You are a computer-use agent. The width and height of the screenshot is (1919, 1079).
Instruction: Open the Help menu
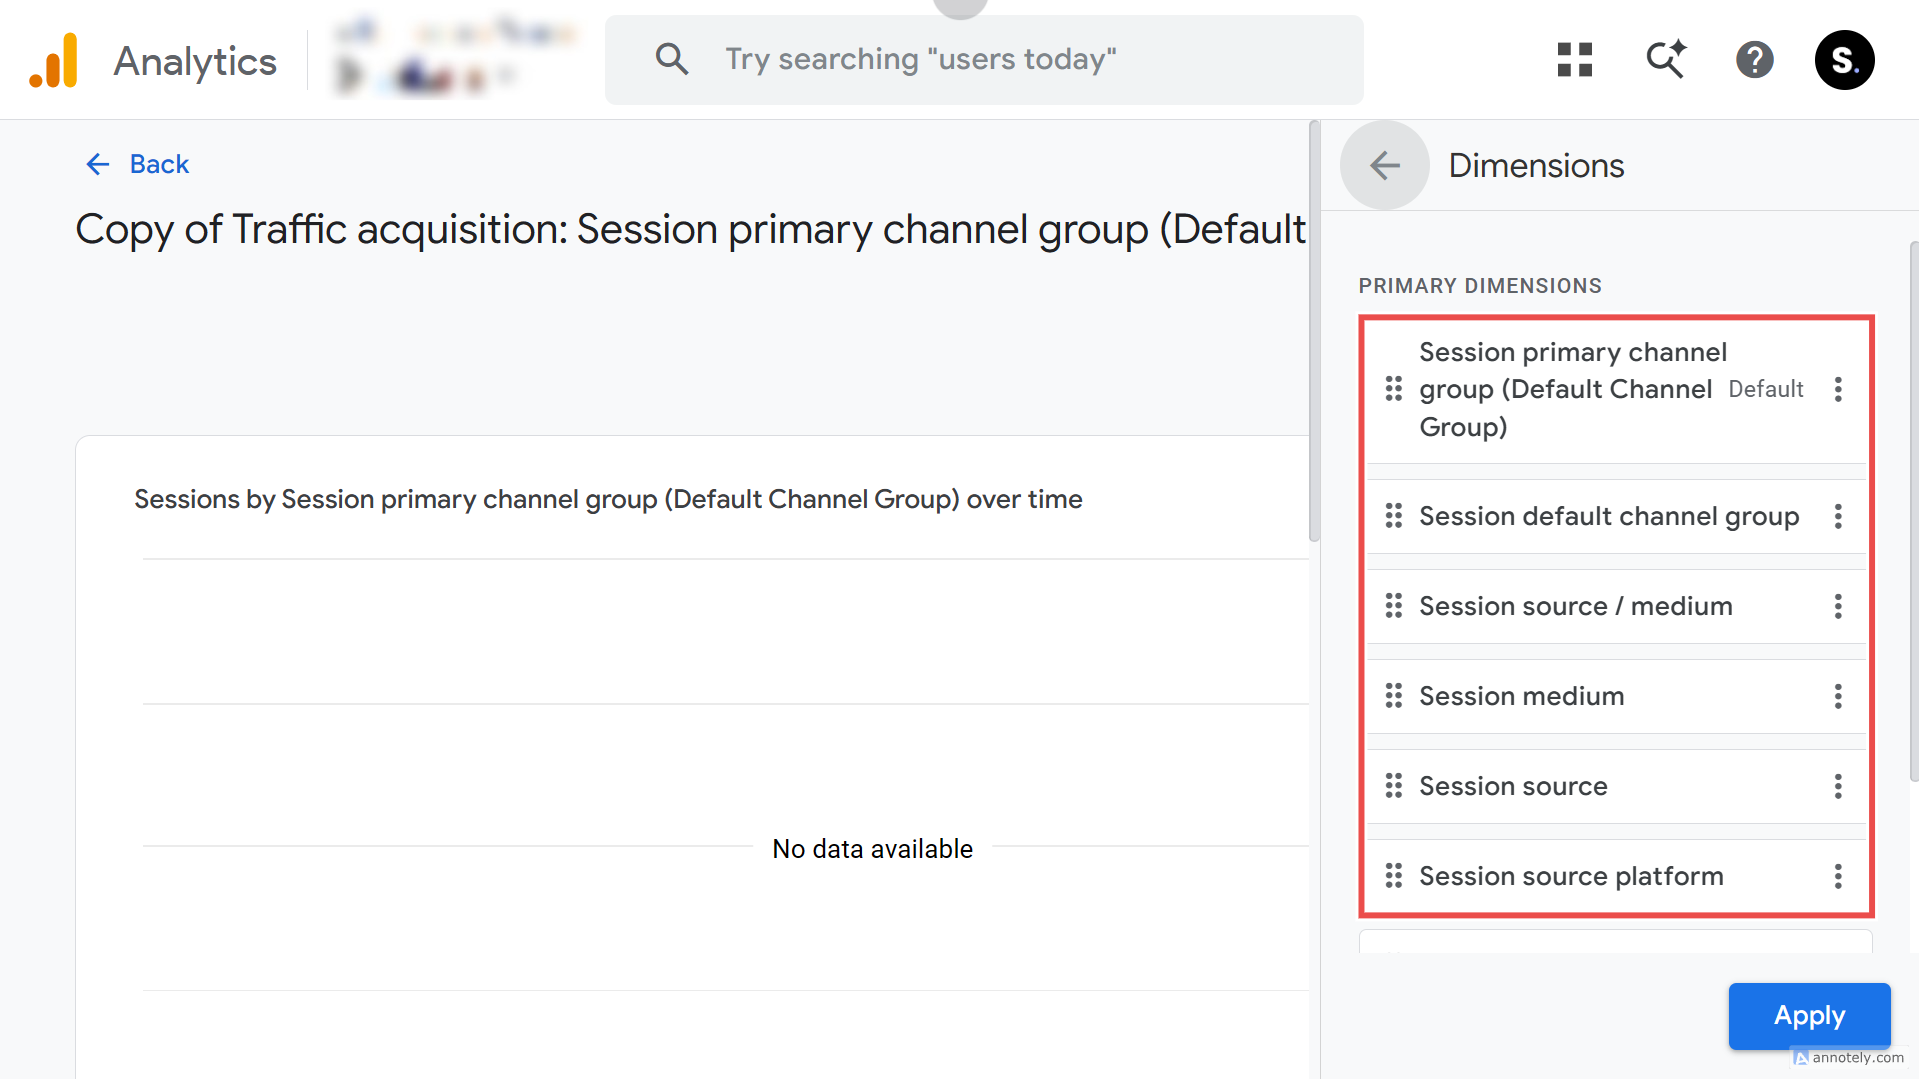click(x=1754, y=60)
